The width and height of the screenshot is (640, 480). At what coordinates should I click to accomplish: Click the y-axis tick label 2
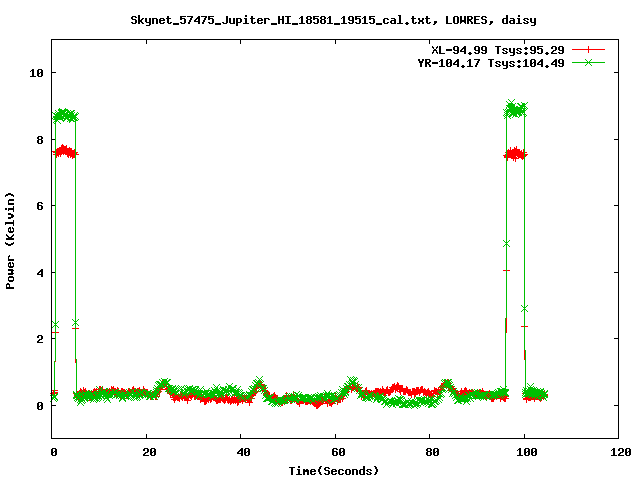click(40, 339)
